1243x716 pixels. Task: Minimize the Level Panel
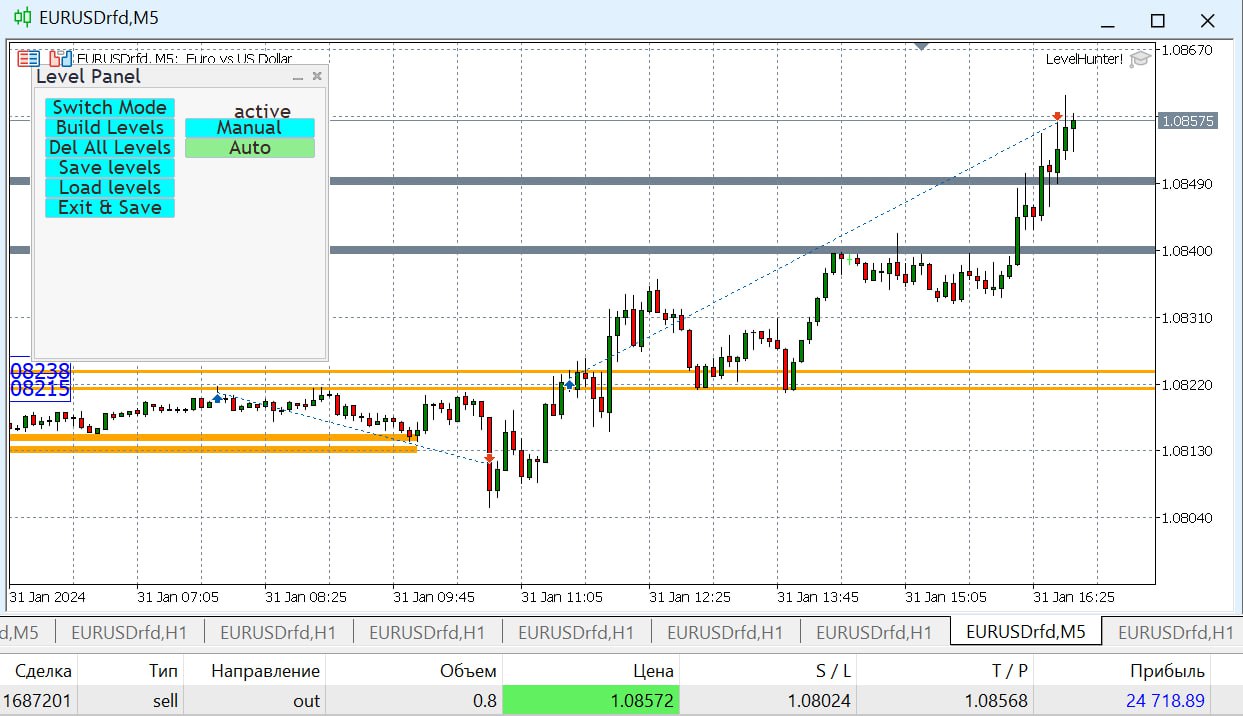297,77
